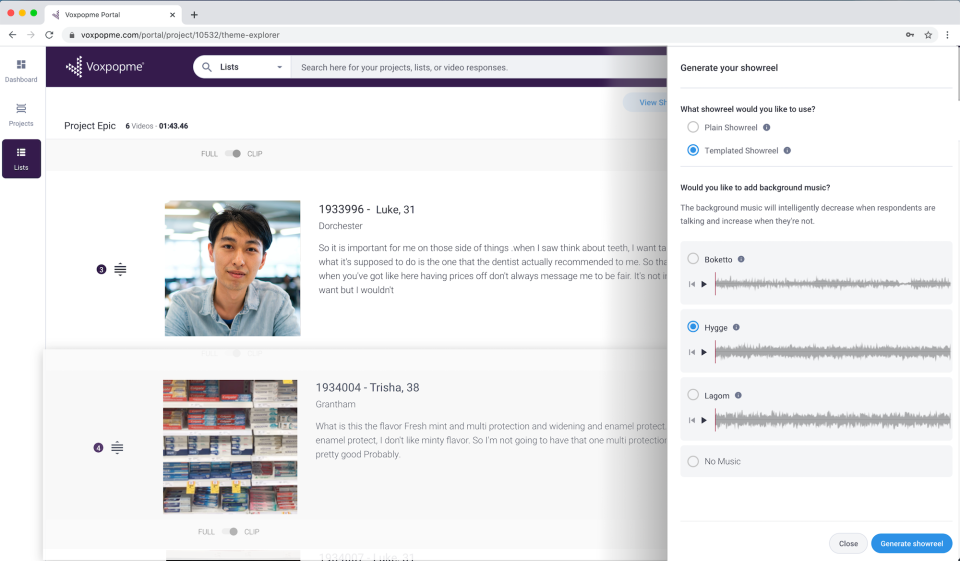Restart the Lagom track preview
Image resolution: width=960 pixels, height=561 pixels.
pyautogui.click(x=692, y=420)
